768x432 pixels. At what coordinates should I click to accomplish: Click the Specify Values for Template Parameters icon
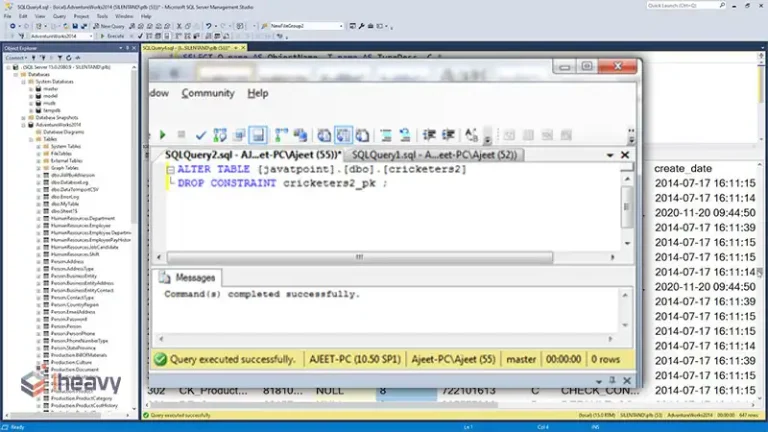coord(471,135)
